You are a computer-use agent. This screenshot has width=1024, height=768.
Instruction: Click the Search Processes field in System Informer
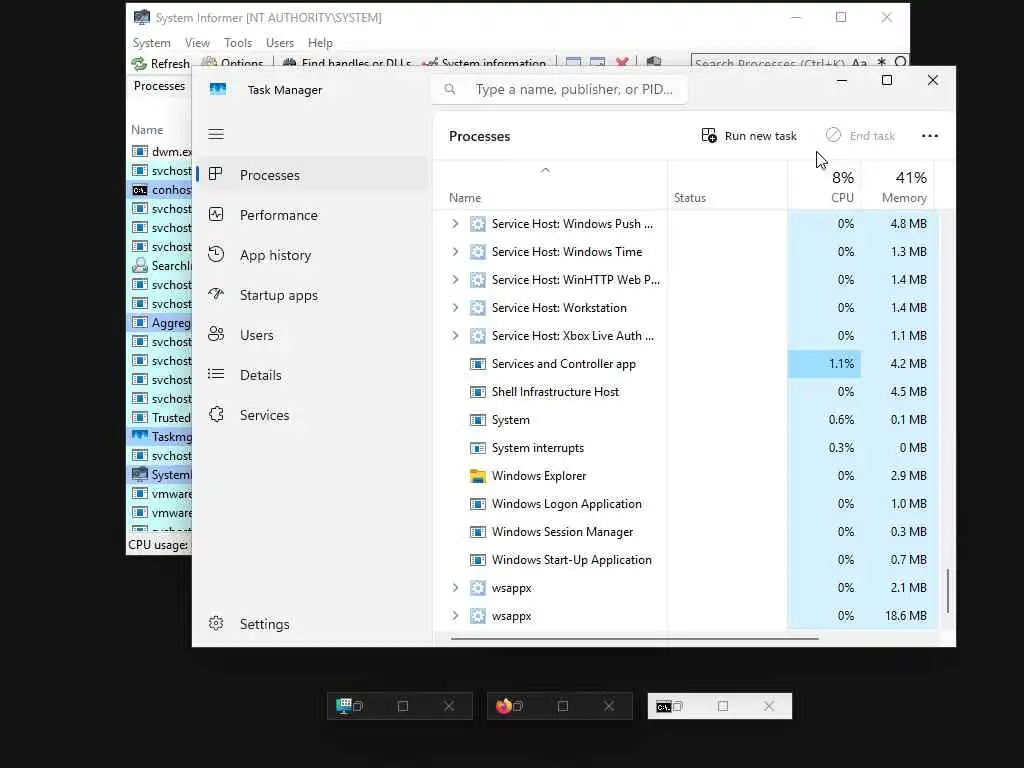[x=769, y=63]
